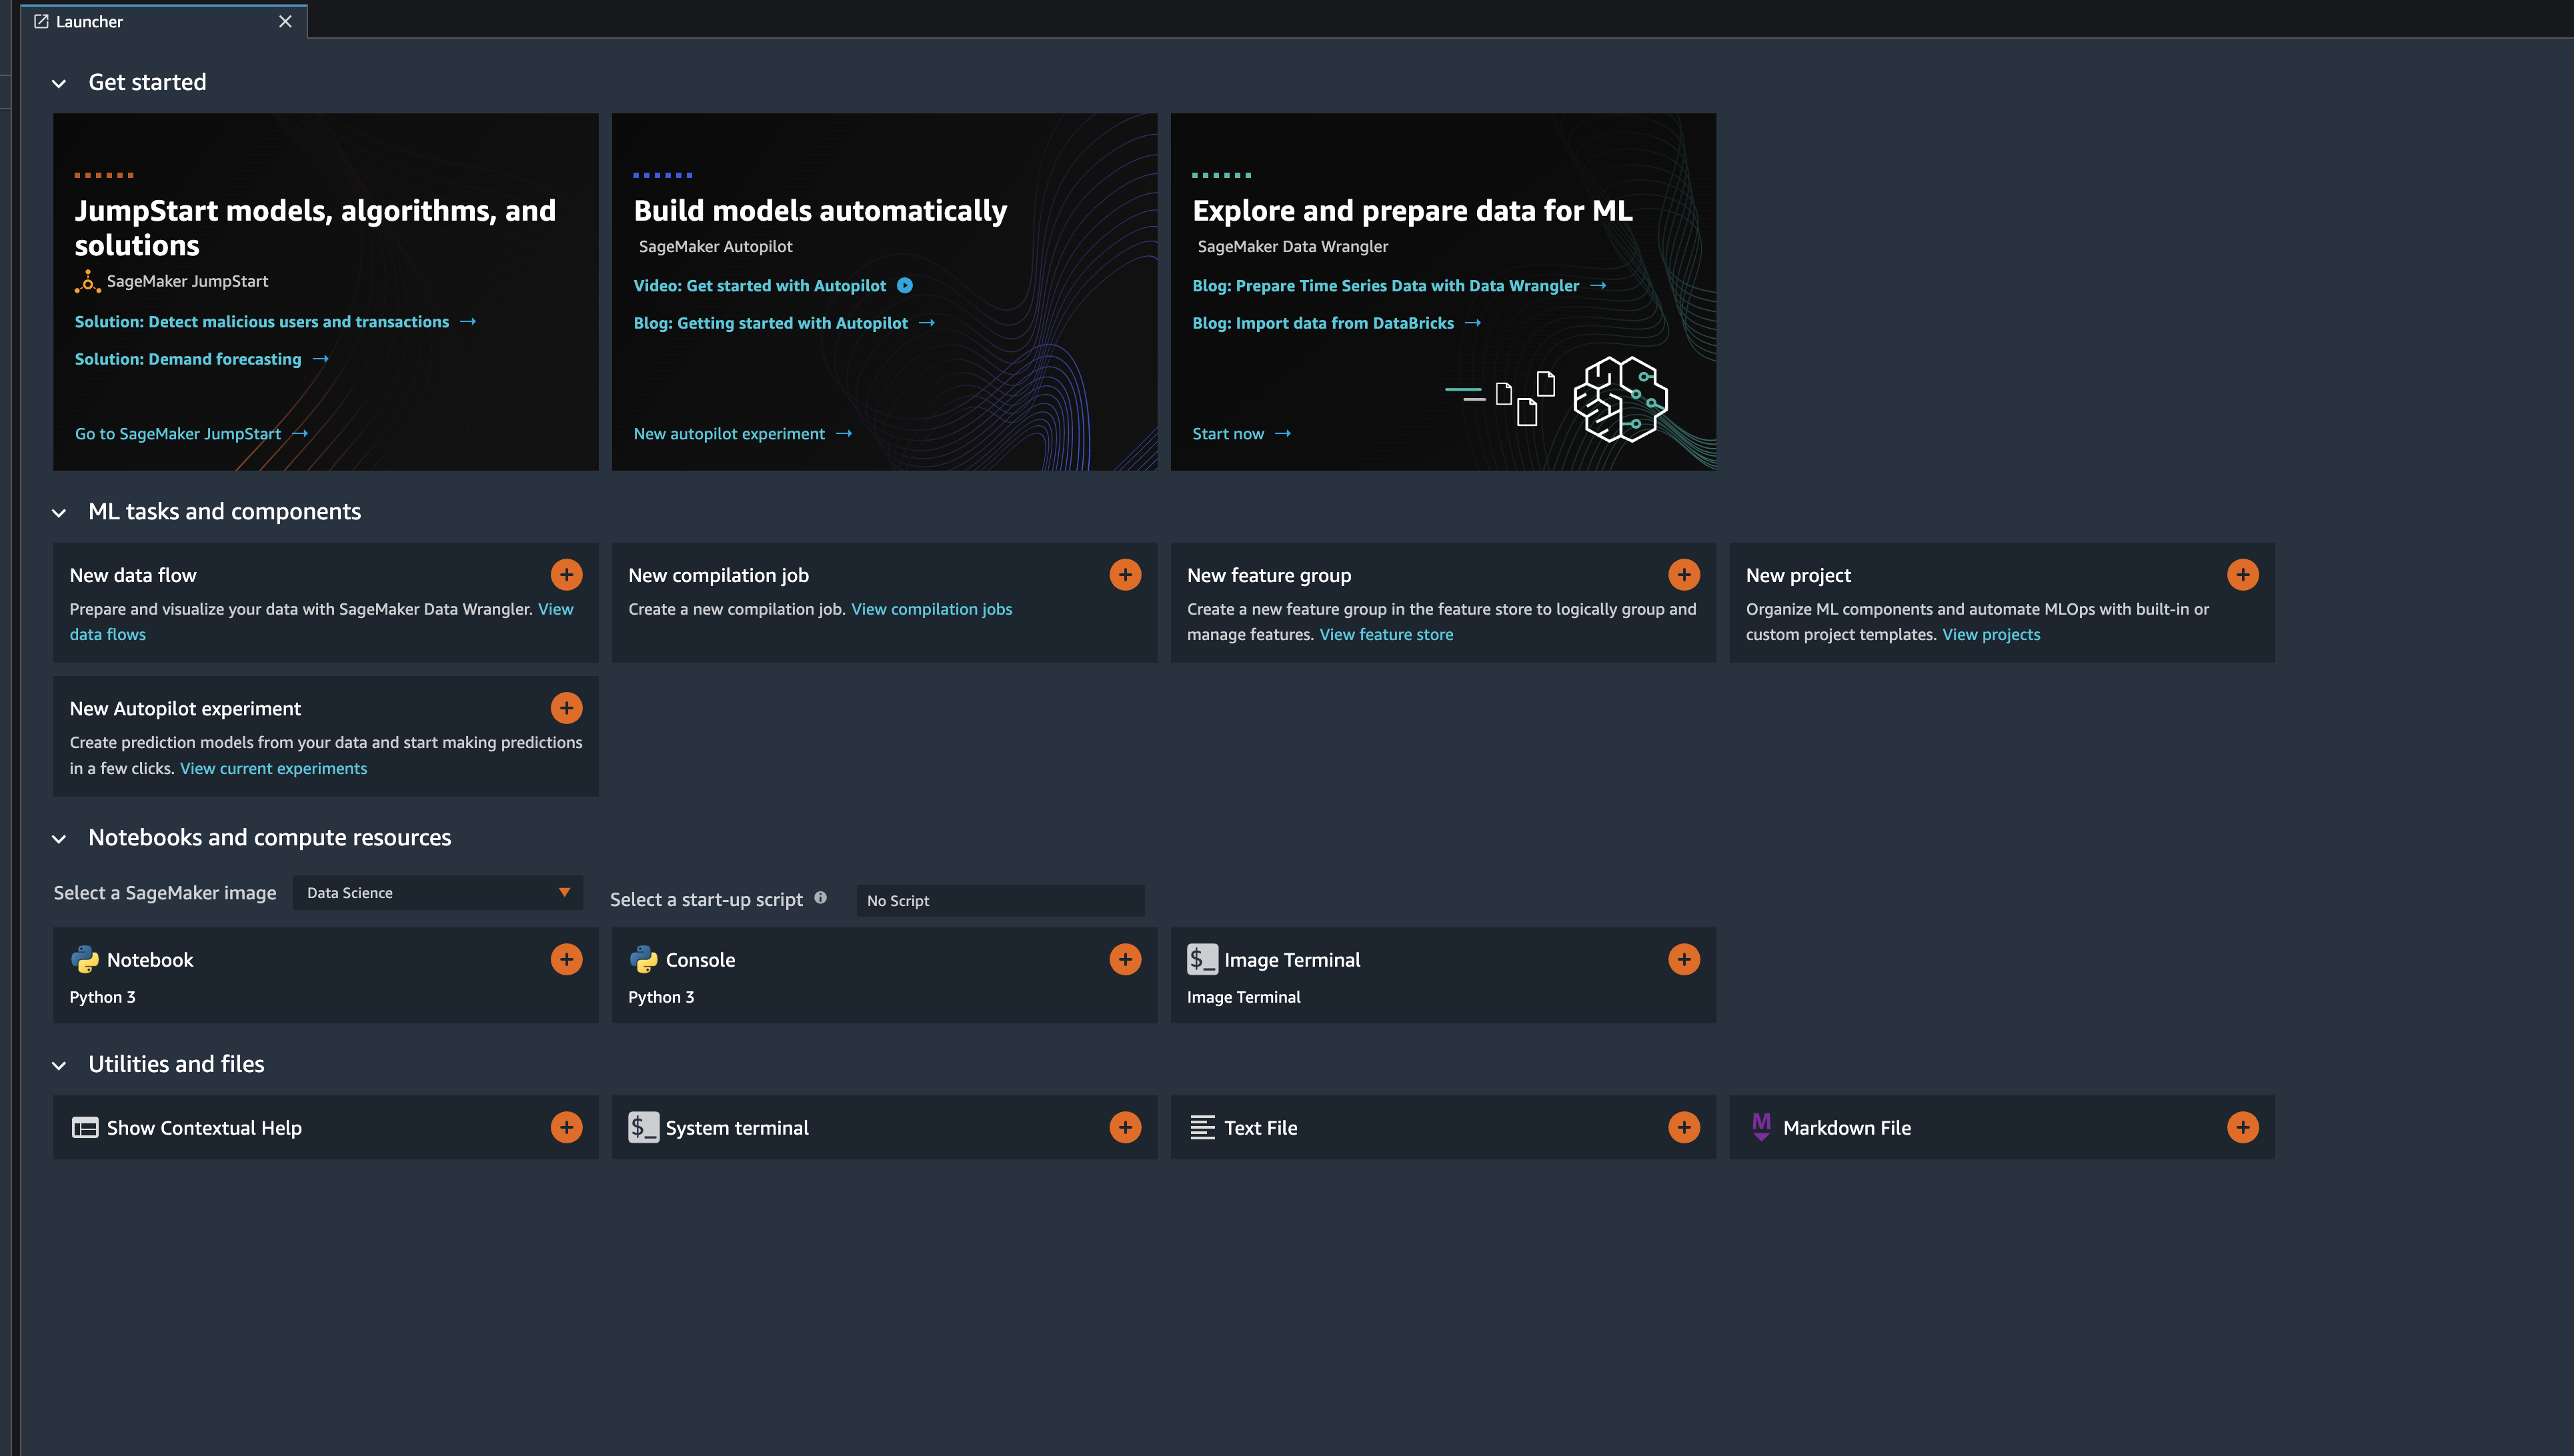Add a New feature group via plus icon

(x=1684, y=574)
